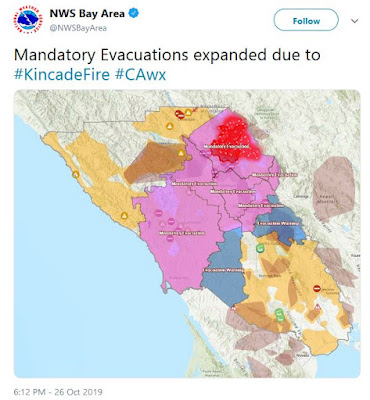Click the red no-entry icon near Sonoma

tap(317, 288)
